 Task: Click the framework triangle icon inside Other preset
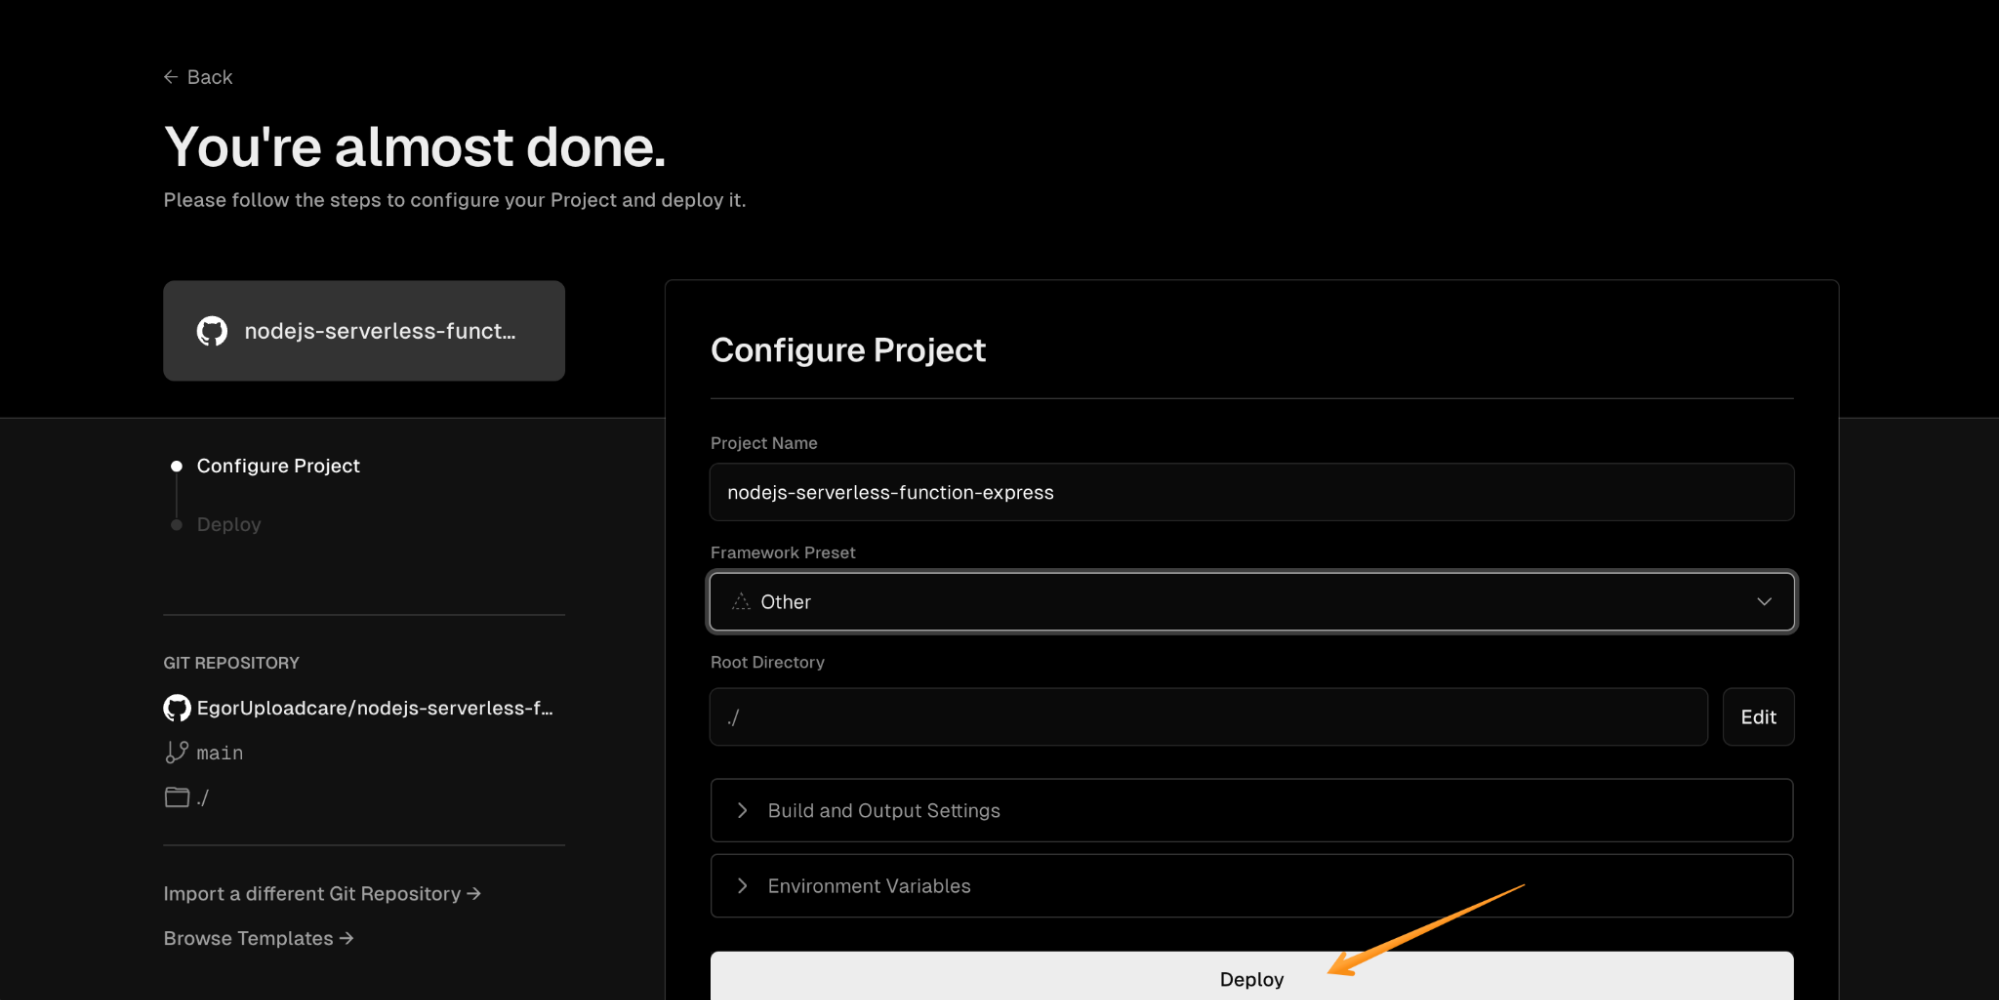point(740,601)
